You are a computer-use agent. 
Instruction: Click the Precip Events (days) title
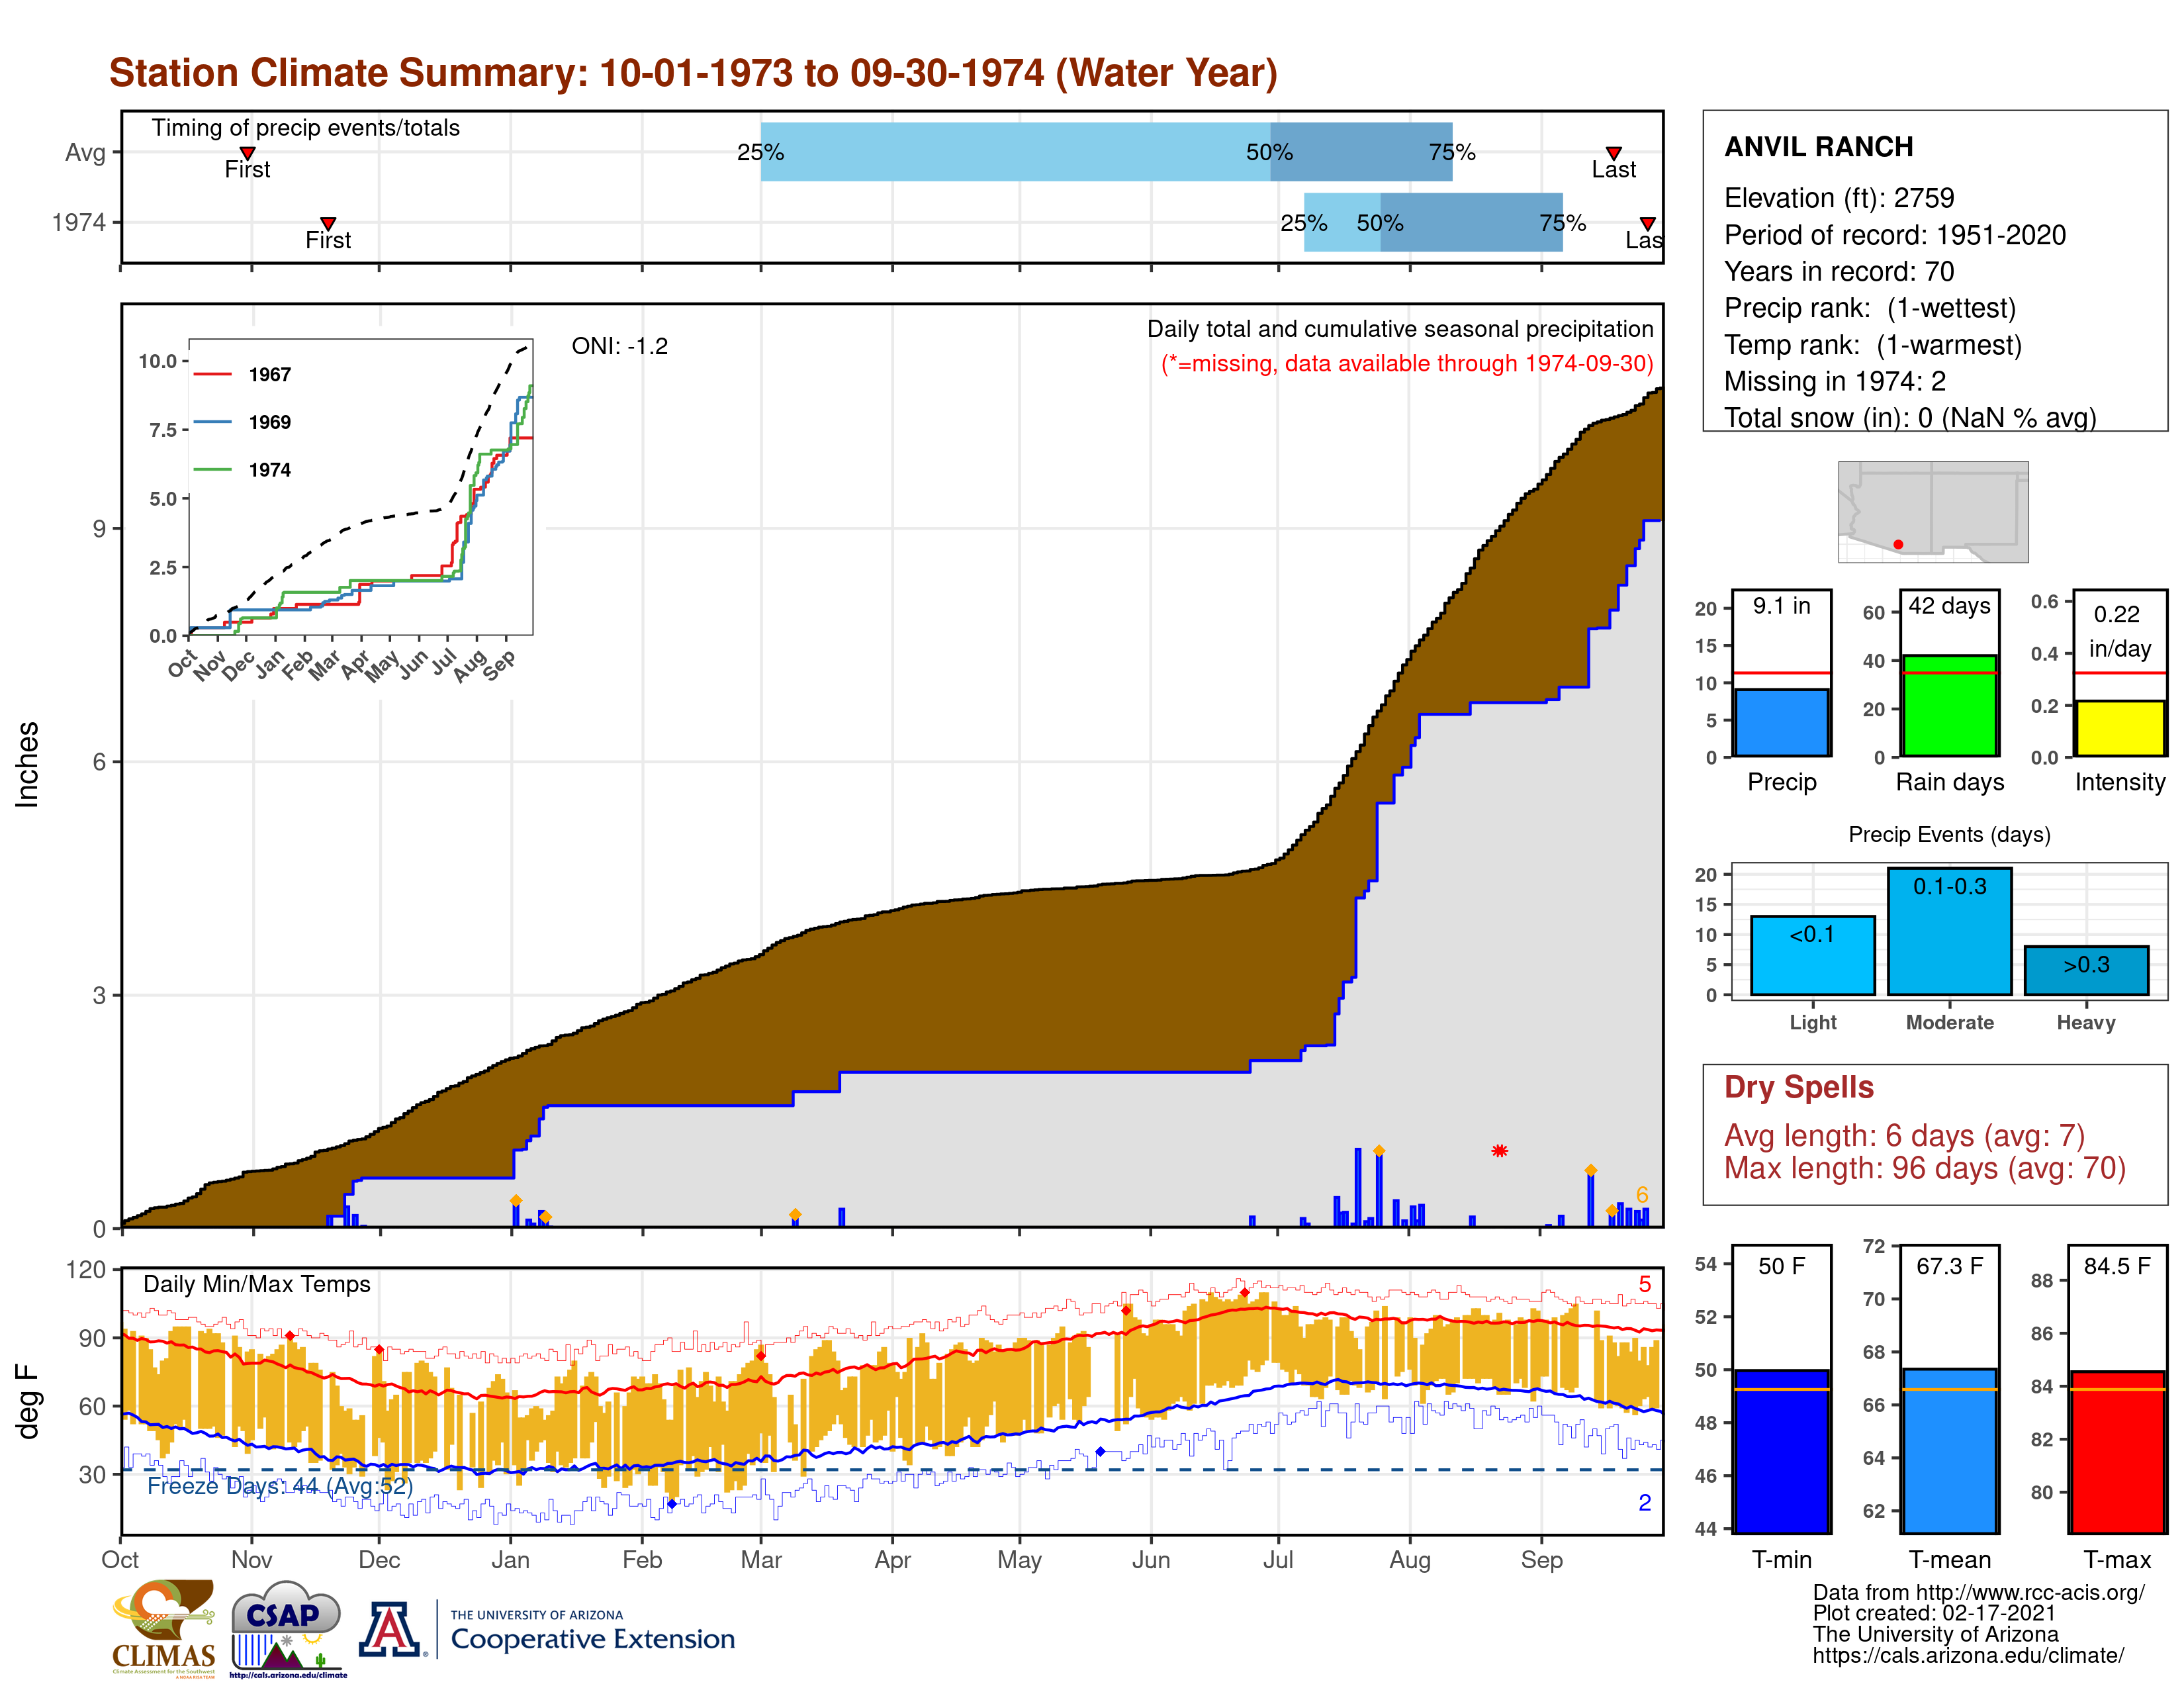(1949, 835)
